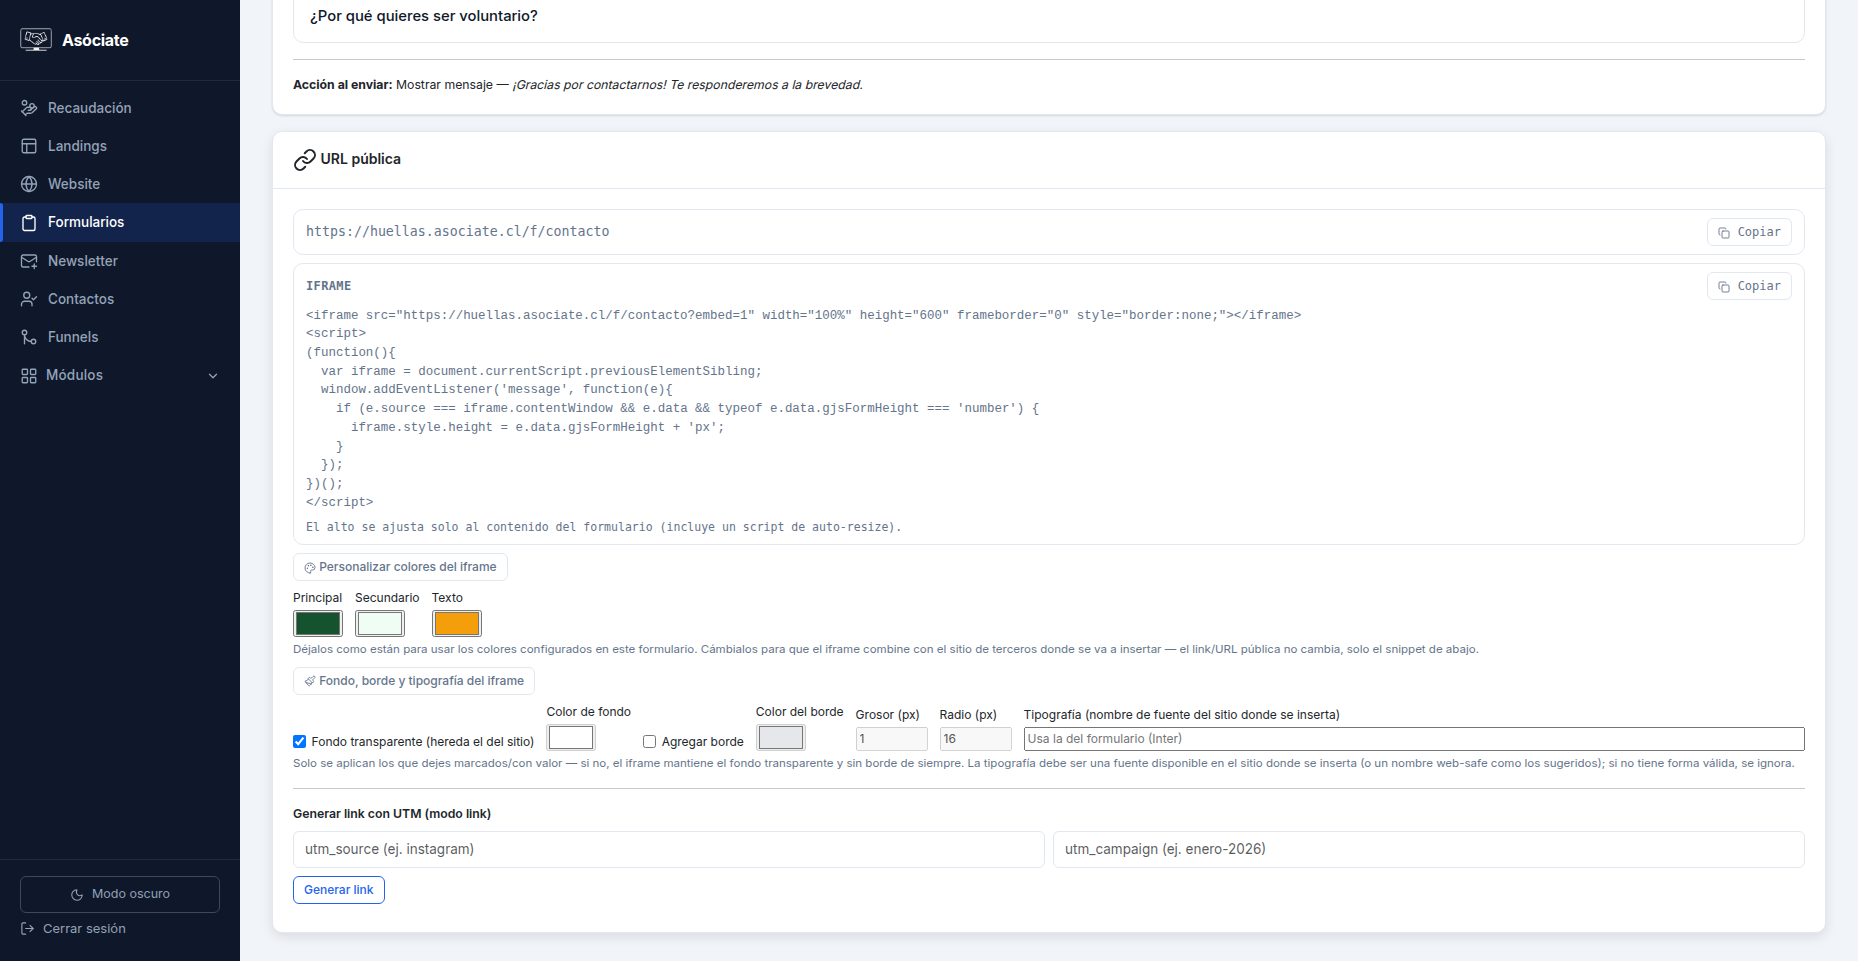Image resolution: width=1858 pixels, height=961 pixels.
Task: Click the Recaudación sidebar icon
Action: pos(29,108)
